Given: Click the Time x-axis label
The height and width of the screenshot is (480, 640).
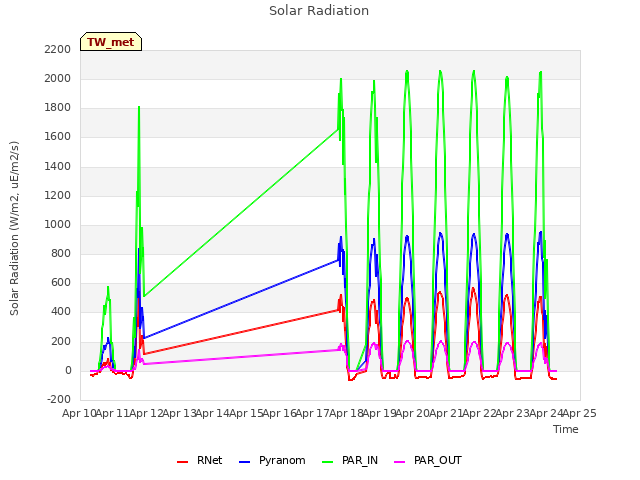Looking at the screenshot, I should pyautogui.click(x=566, y=429).
